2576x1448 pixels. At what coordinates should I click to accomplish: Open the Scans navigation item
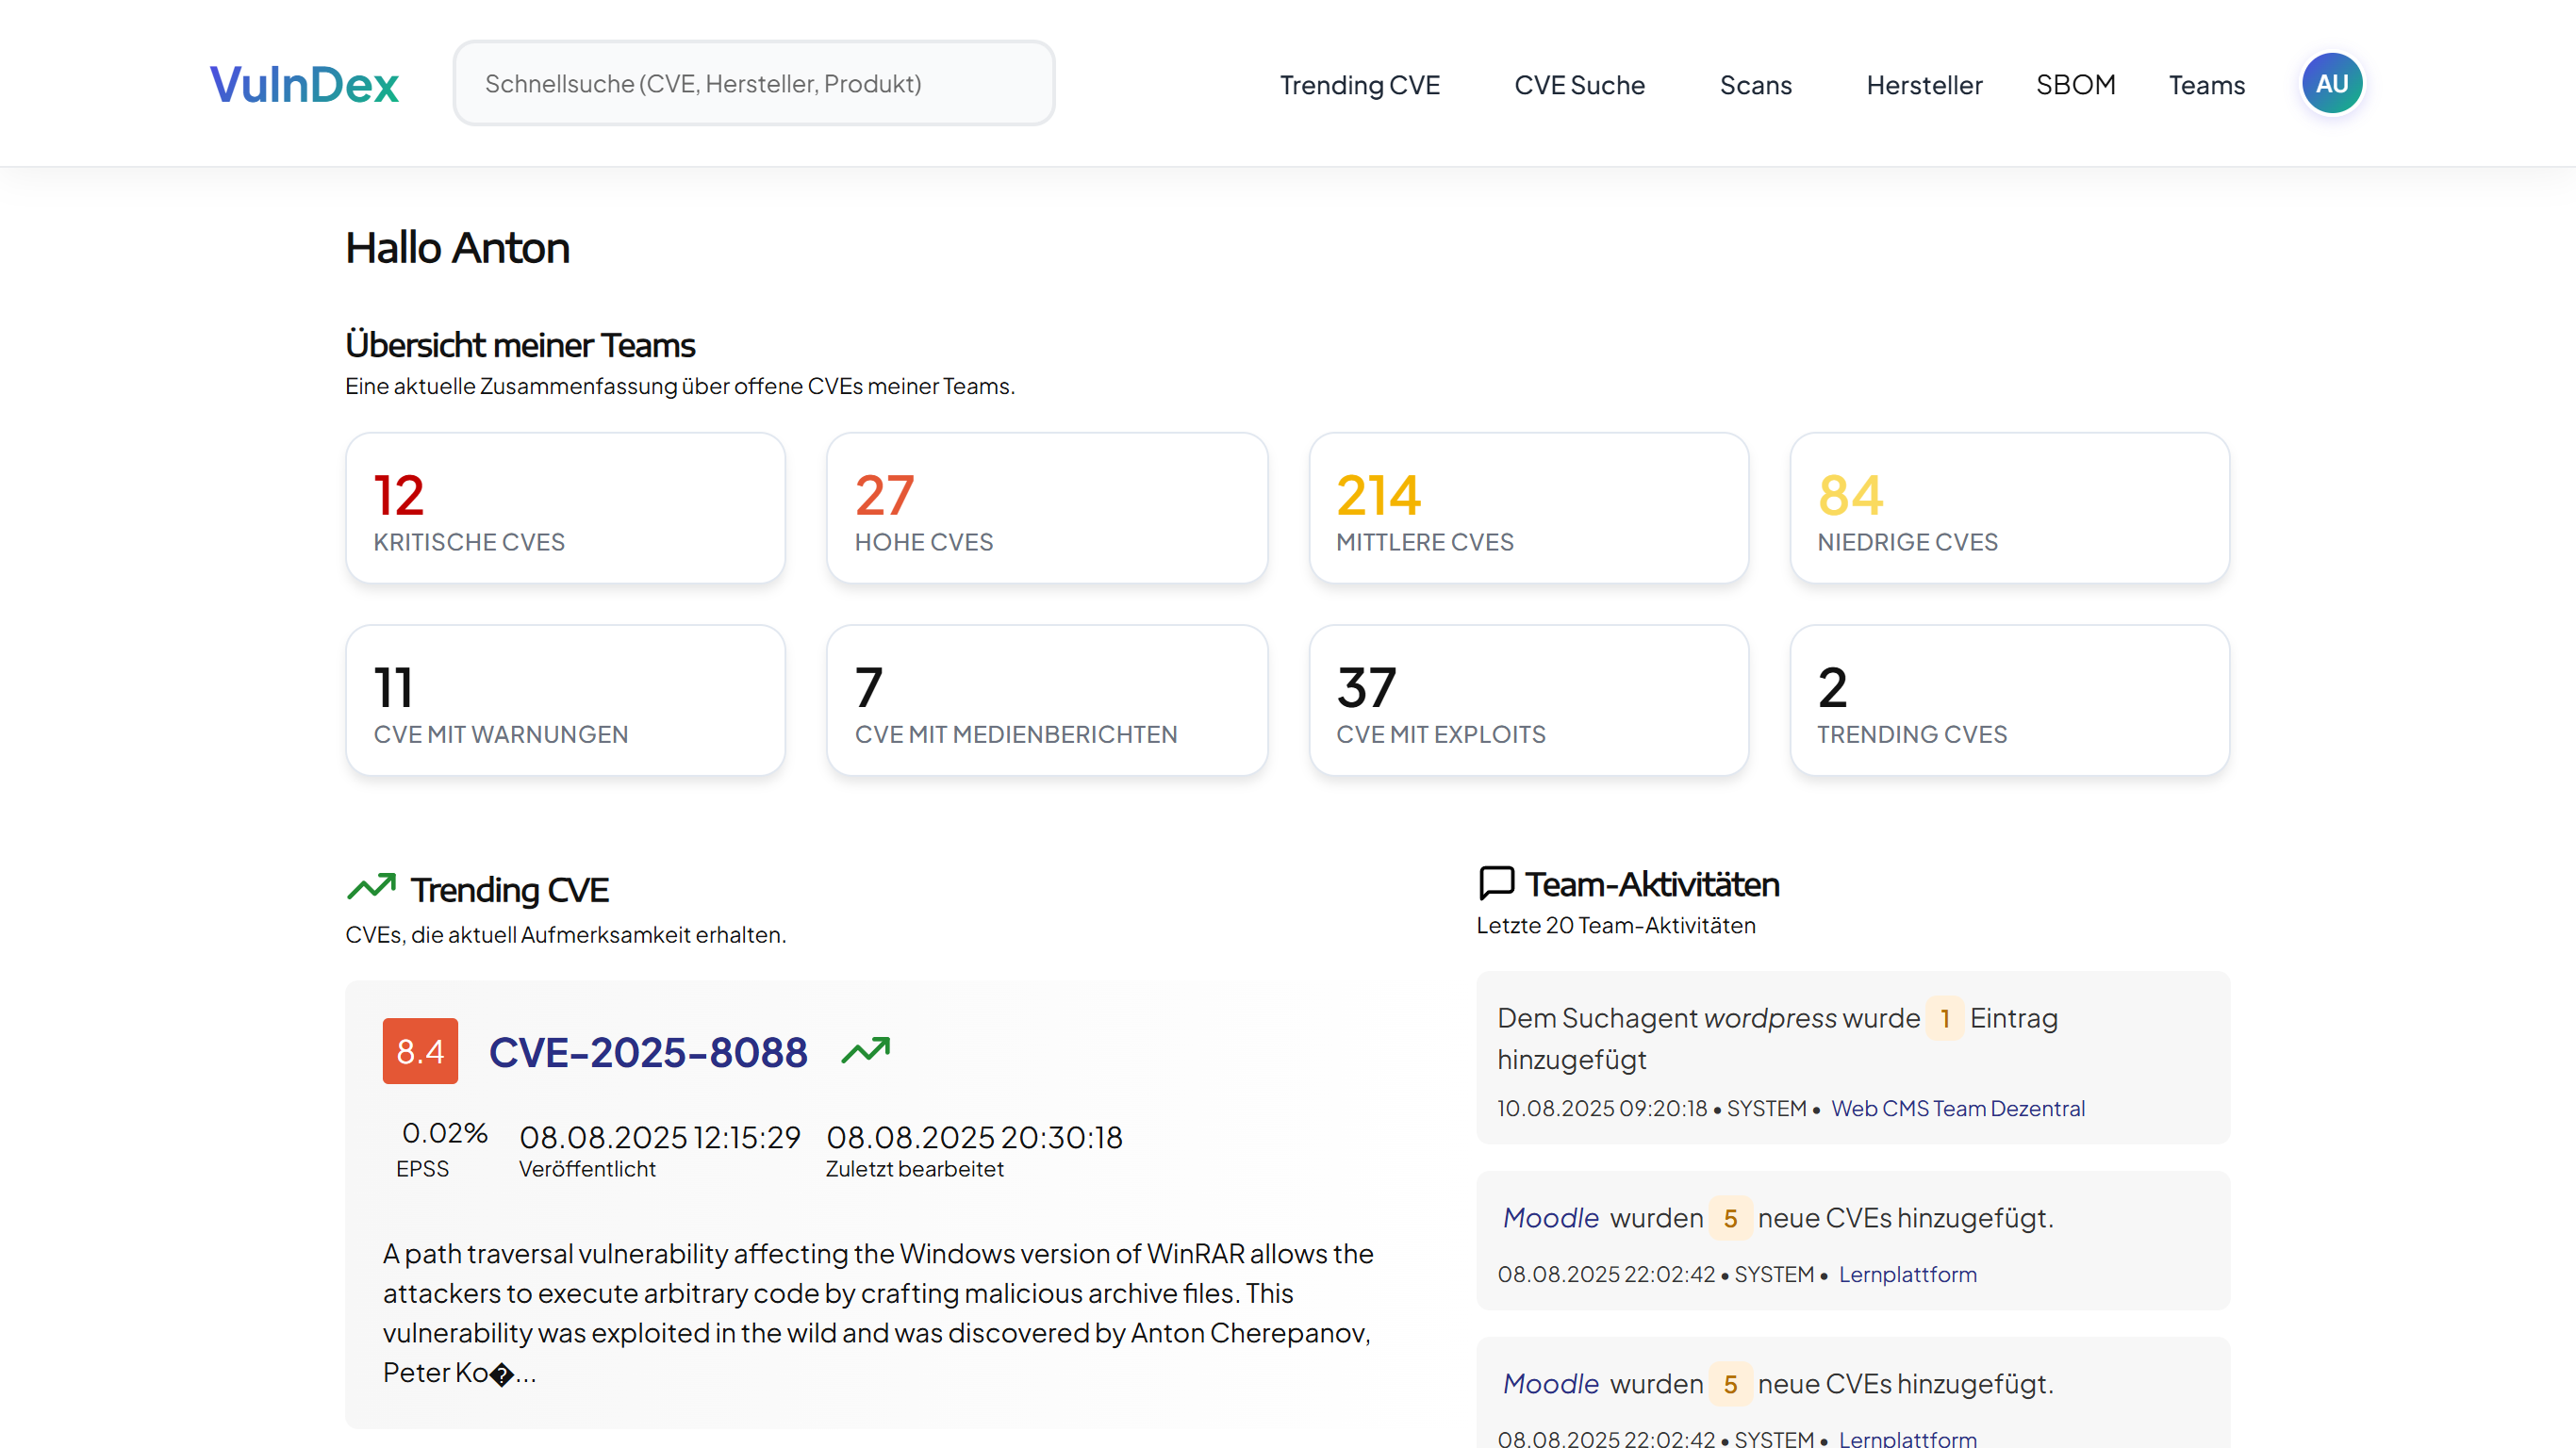(x=1755, y=85)
